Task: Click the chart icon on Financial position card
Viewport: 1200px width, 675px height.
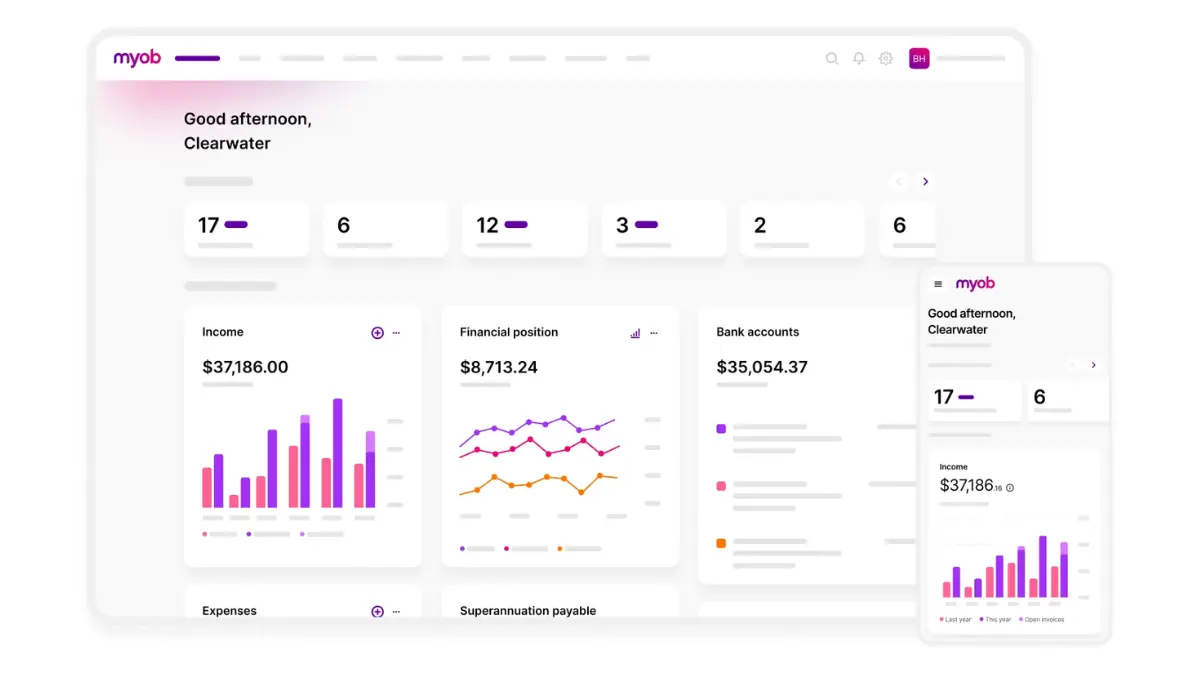Action: tap(637, 332)
